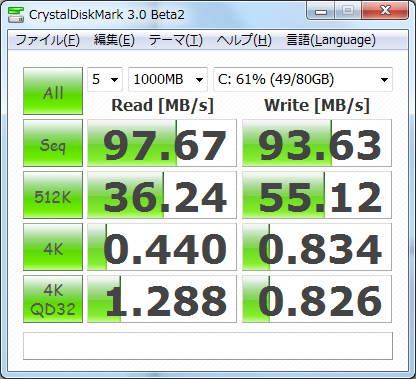Screen dimensions: 416x379
Task: Open the 編集(E) menu
Action: pyautogui.click(x=114, y=40)
